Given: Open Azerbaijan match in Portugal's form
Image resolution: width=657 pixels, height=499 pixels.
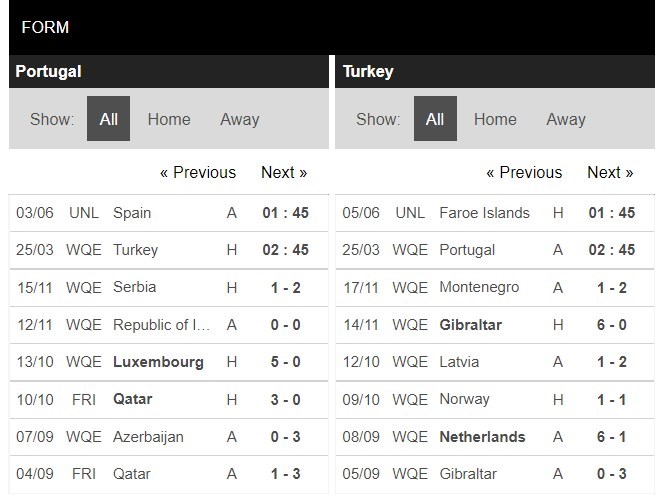Looking at the screenshot, I should pos(168,437).
